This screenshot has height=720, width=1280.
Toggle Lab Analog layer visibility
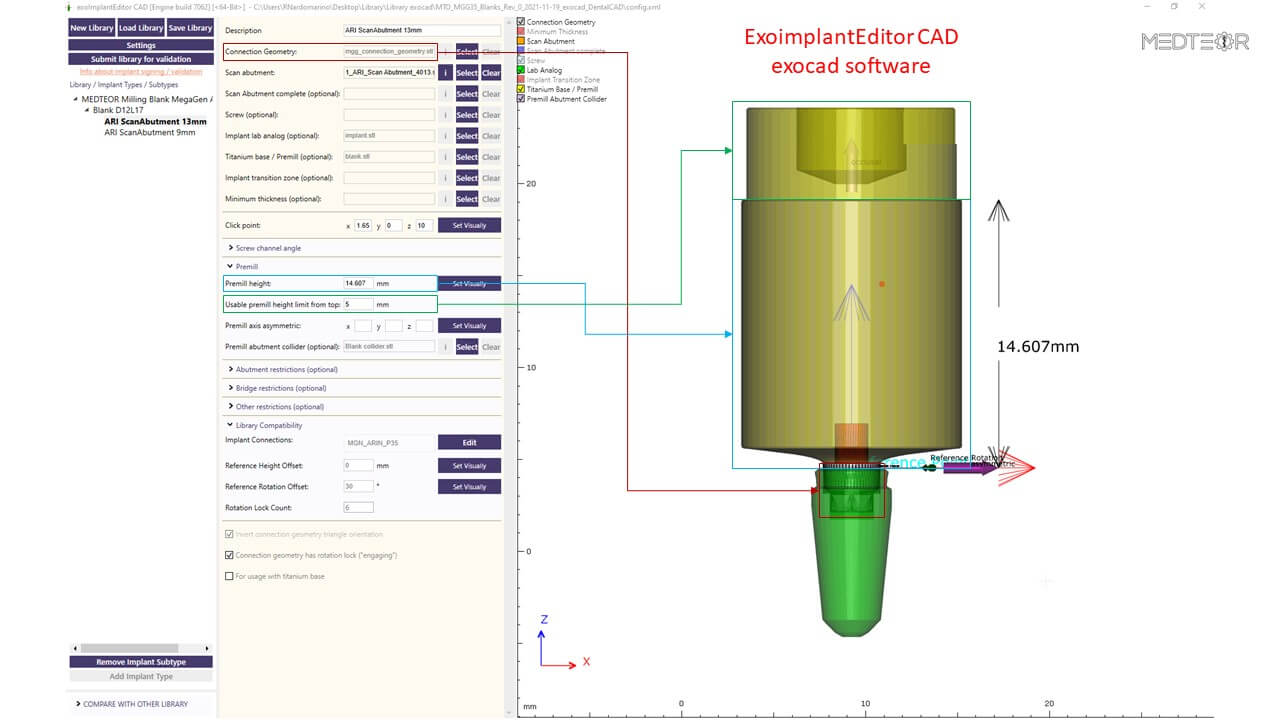coord(521,70)
